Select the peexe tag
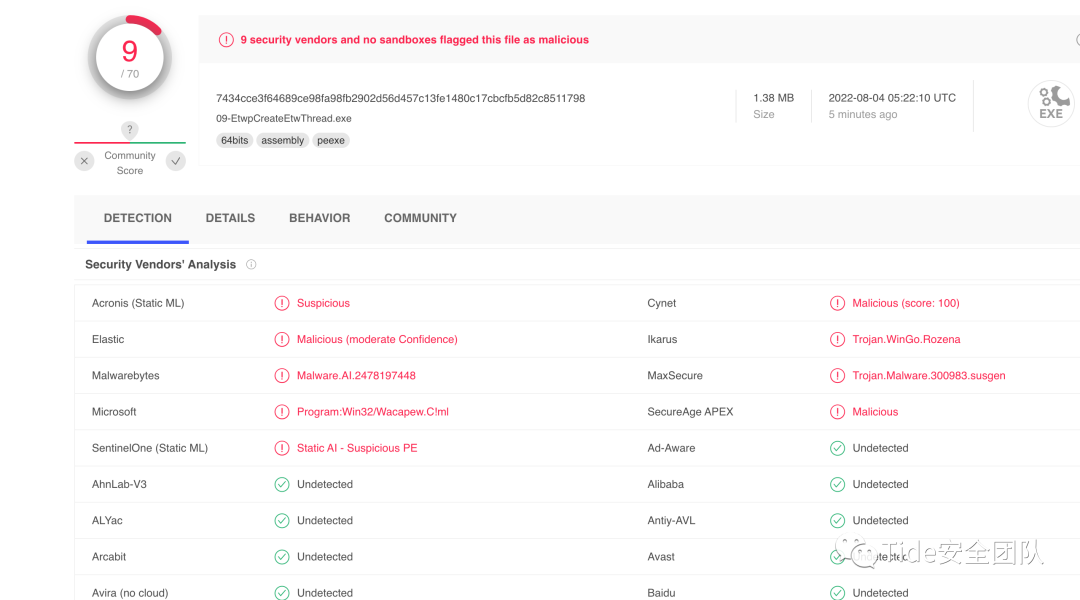 click(331, 141)
